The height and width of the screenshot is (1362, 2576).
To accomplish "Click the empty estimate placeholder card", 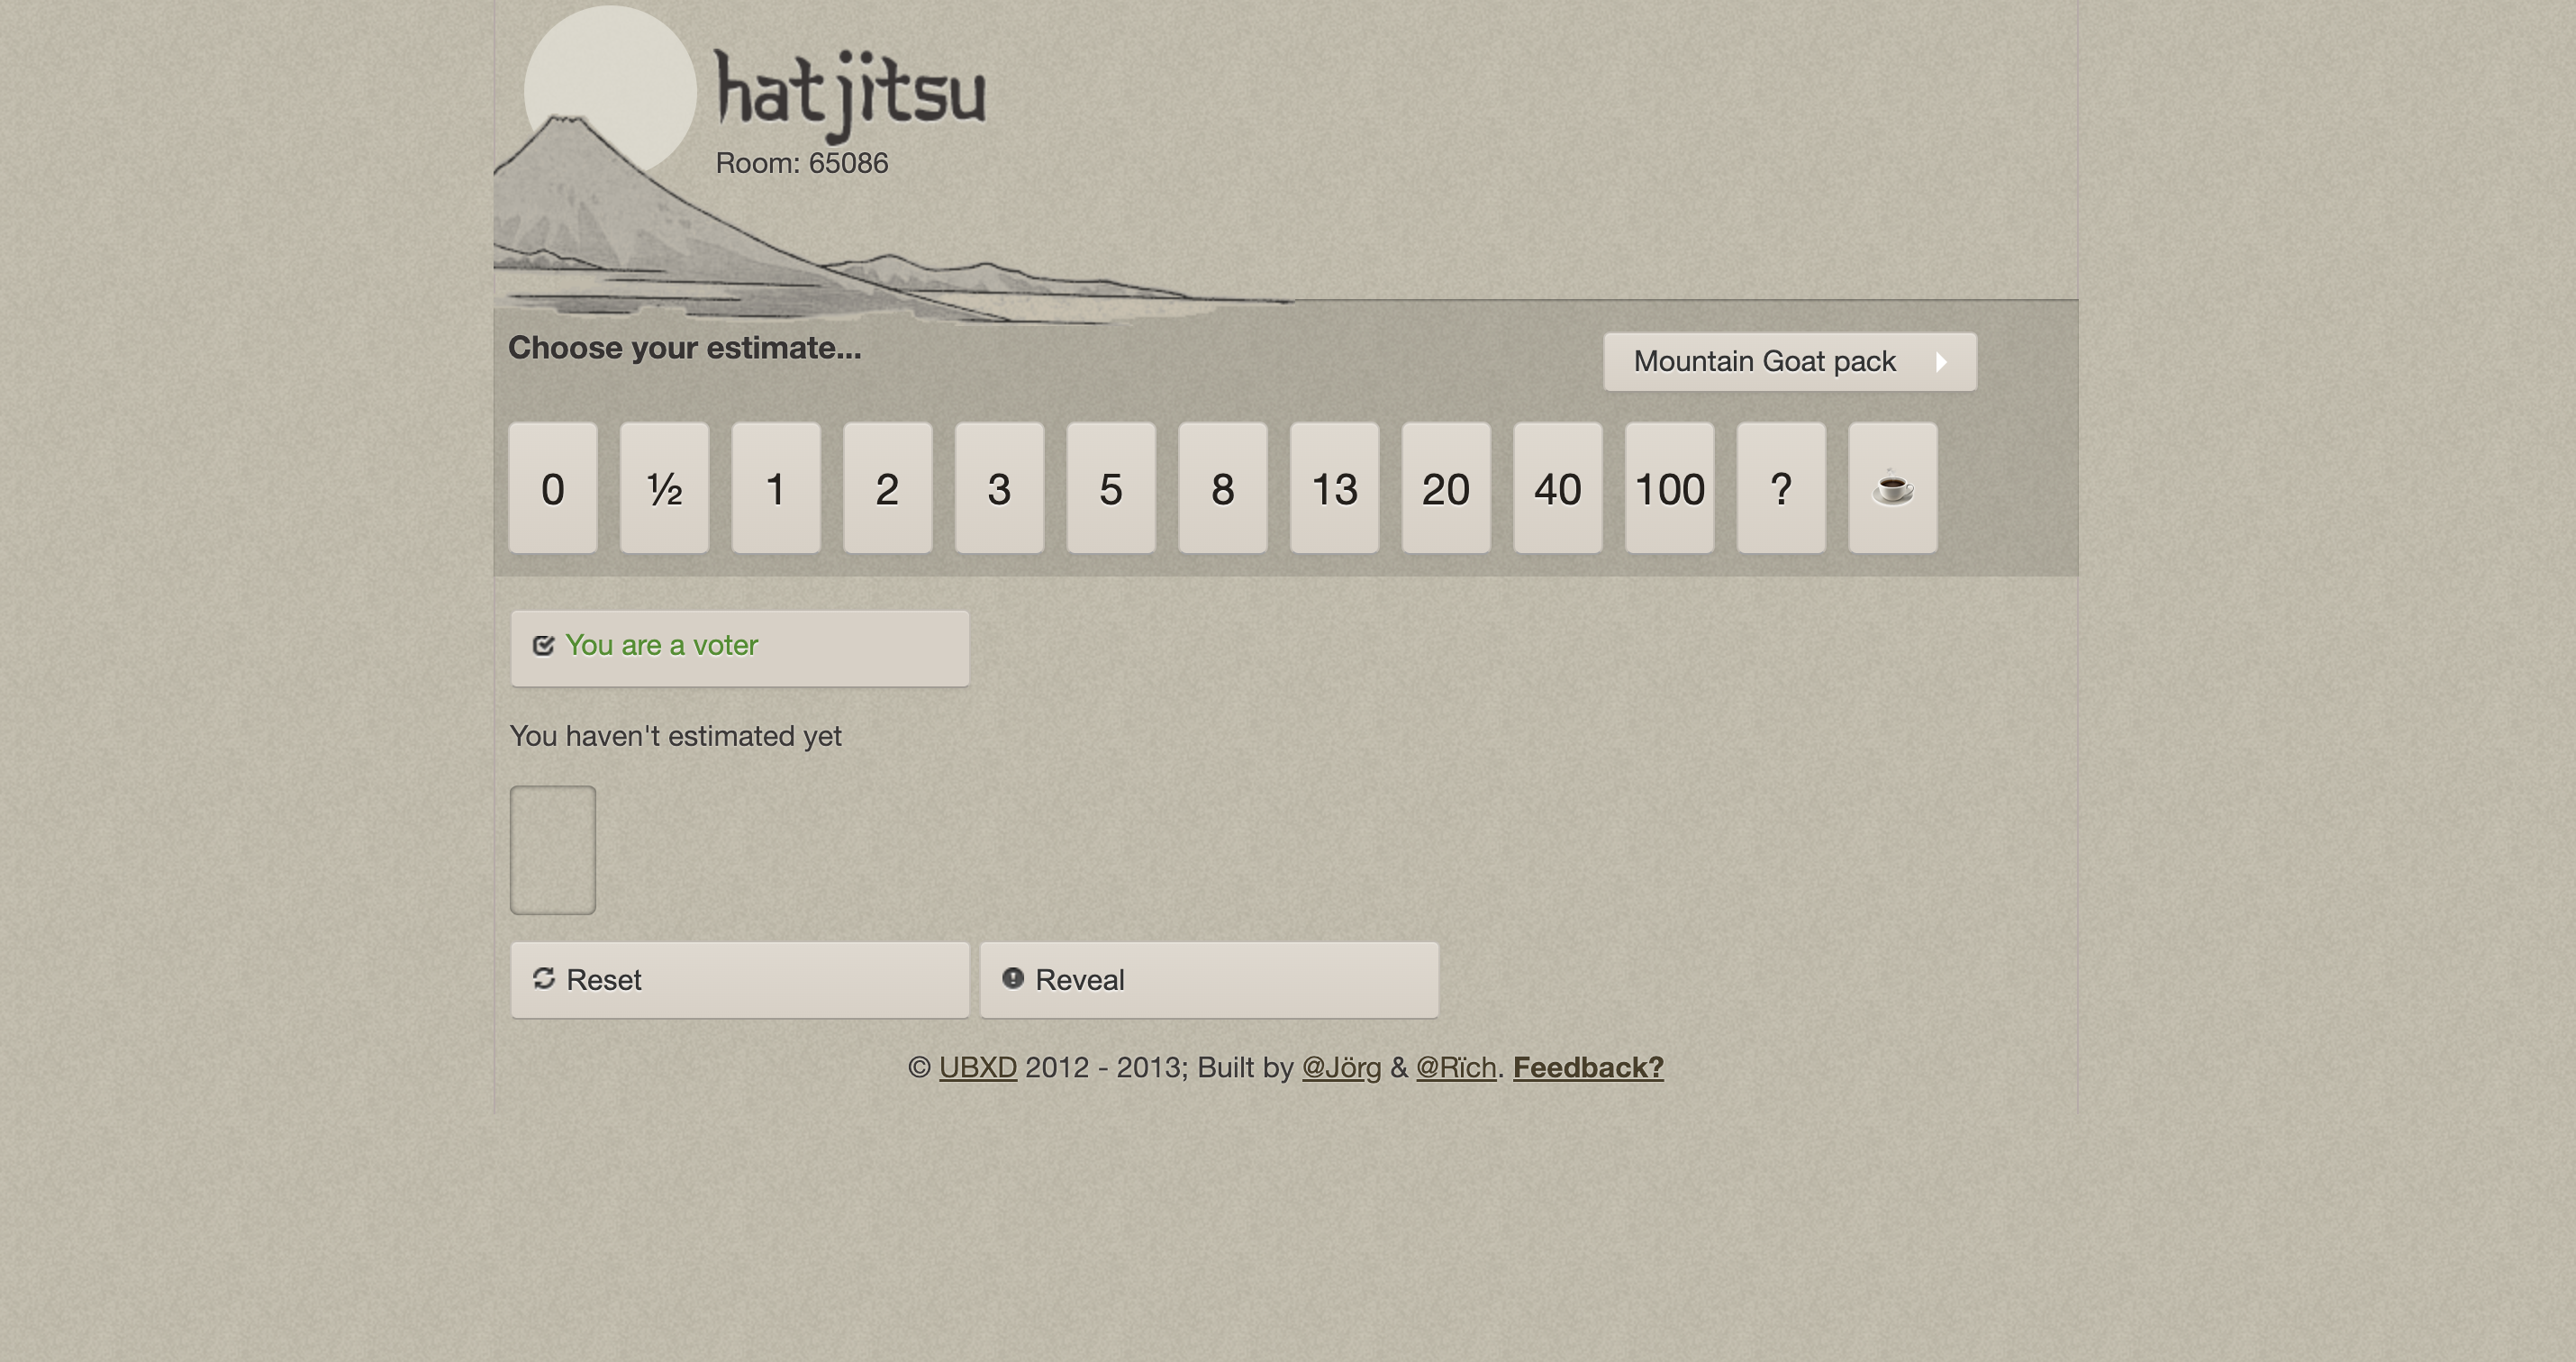I will pos(553,849).
